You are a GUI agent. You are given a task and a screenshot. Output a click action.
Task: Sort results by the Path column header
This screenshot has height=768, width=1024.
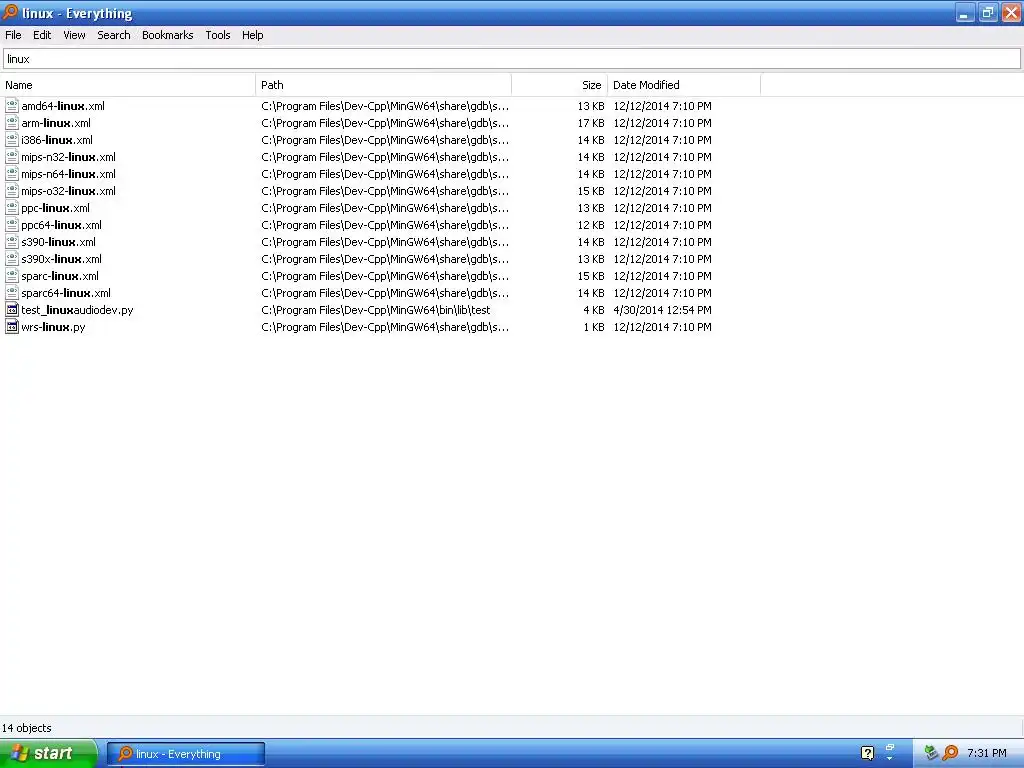coord(383,85)
